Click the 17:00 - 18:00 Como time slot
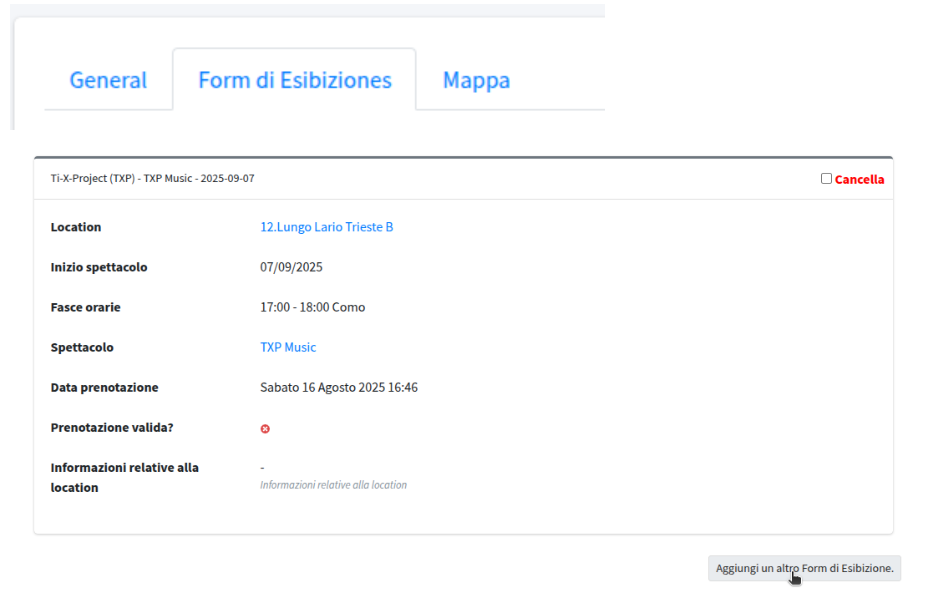This screenshot has width=946, height=591. point(312,307)
